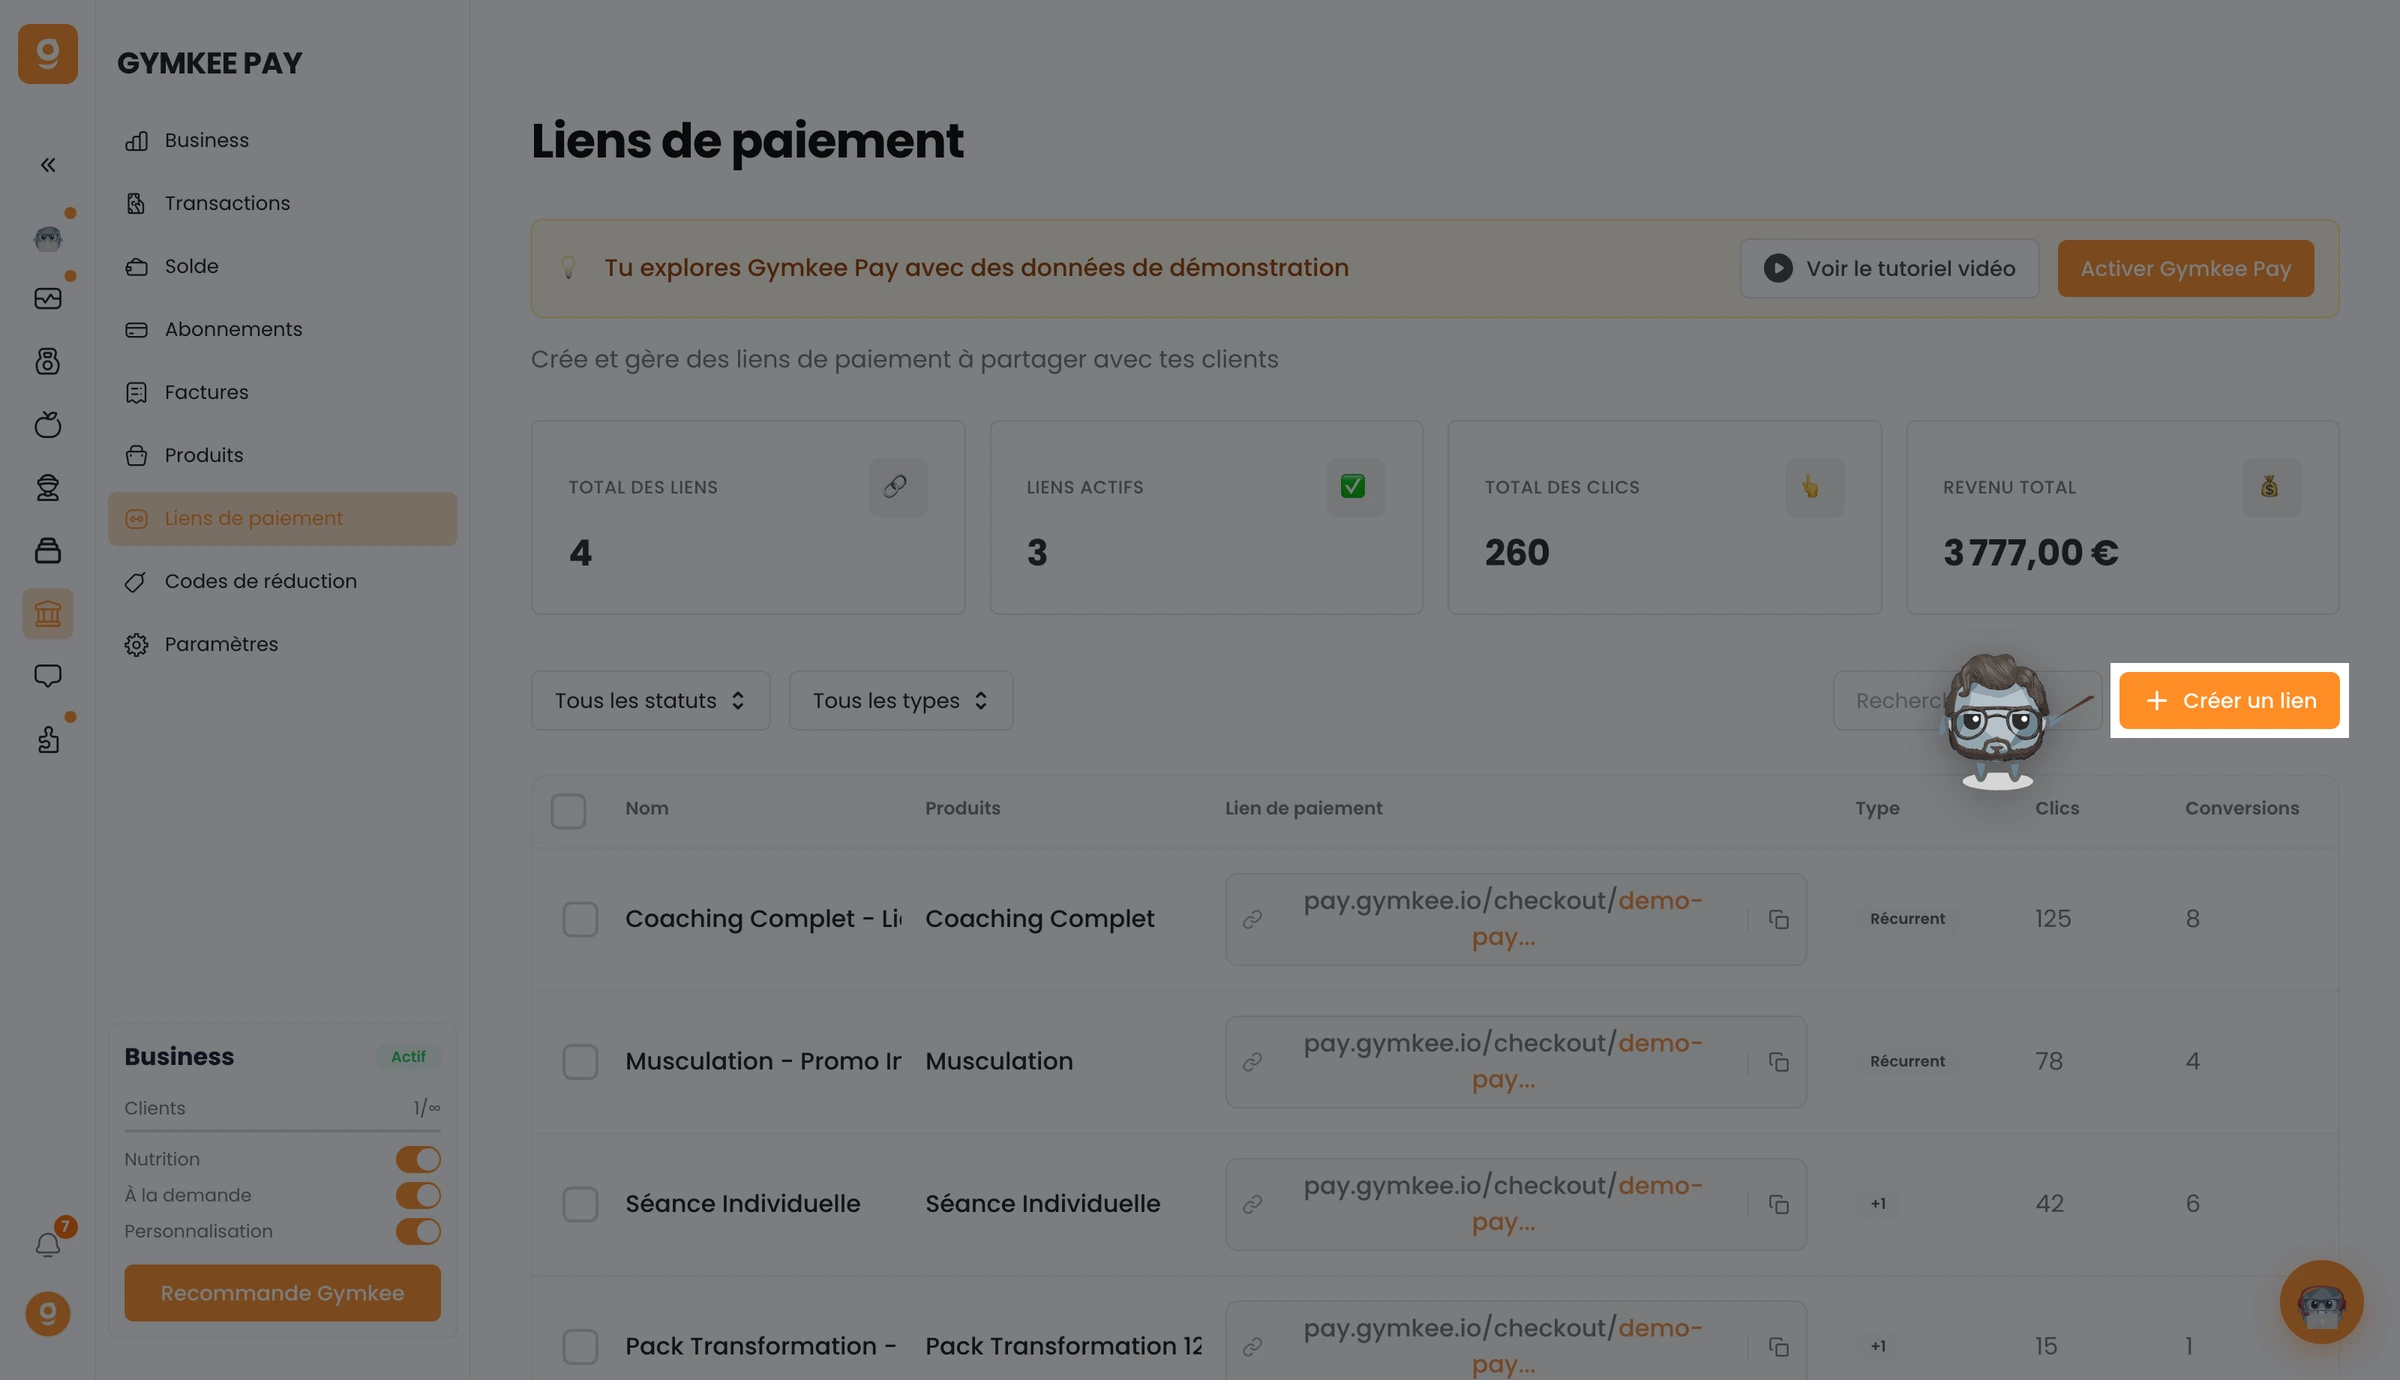
Task: Click the Récurrent tag on Coaching Complet row
Action: coord(1907,919)
